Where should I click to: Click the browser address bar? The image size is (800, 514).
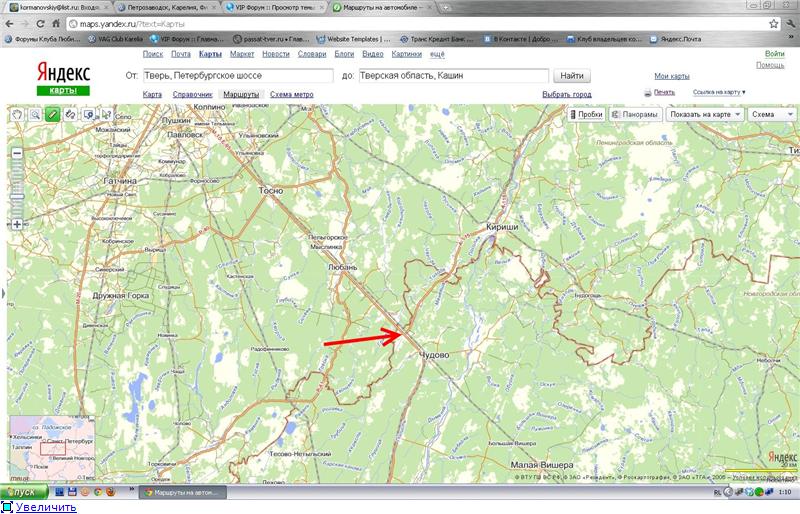(x=423, y=24)
